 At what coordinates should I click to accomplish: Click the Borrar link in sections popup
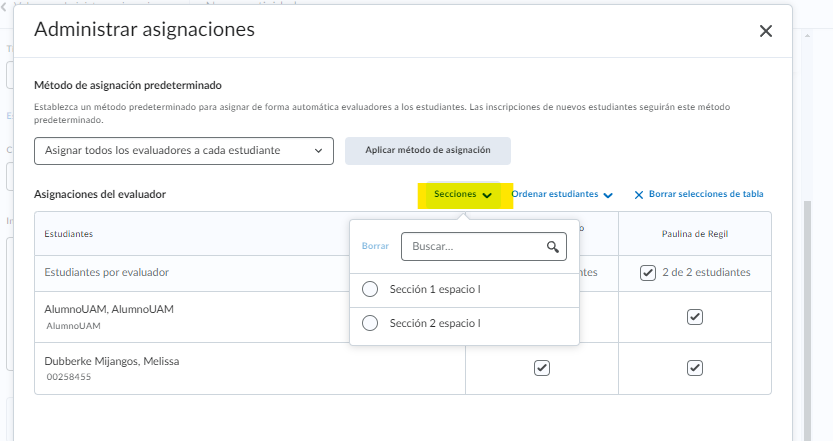click(375, 246)
